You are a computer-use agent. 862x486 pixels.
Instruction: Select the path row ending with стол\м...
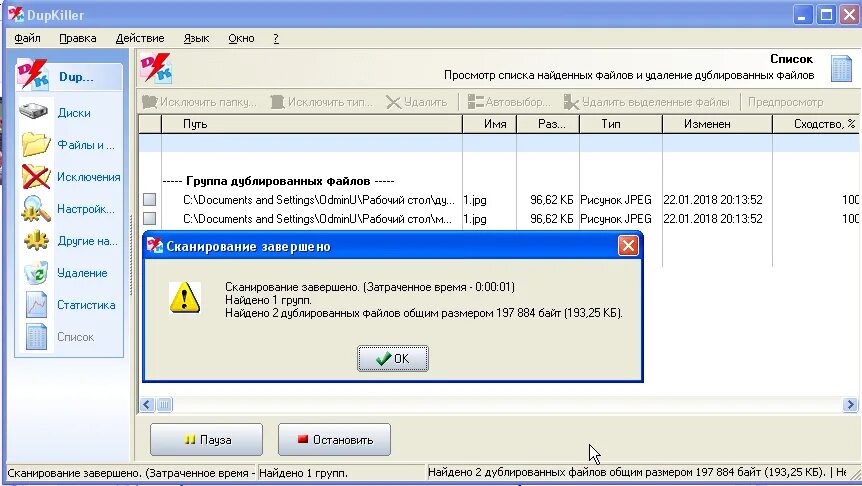click(318, 219)
